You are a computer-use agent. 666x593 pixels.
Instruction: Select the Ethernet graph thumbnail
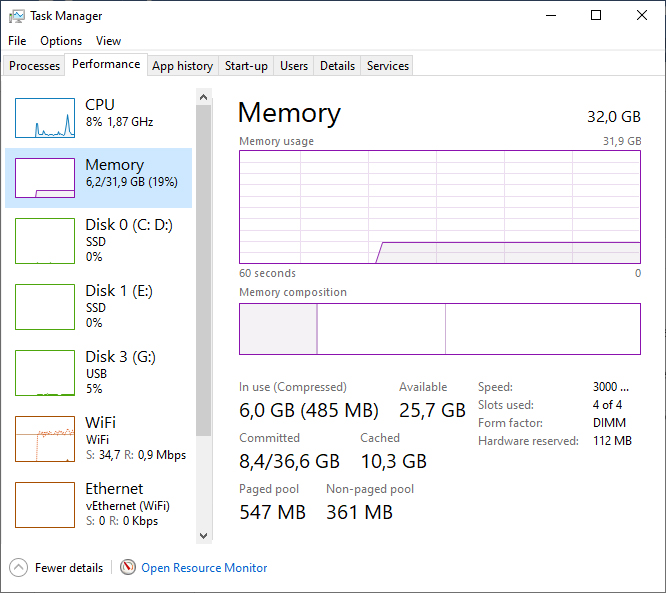pyautogui.click(x=45, y=505)
